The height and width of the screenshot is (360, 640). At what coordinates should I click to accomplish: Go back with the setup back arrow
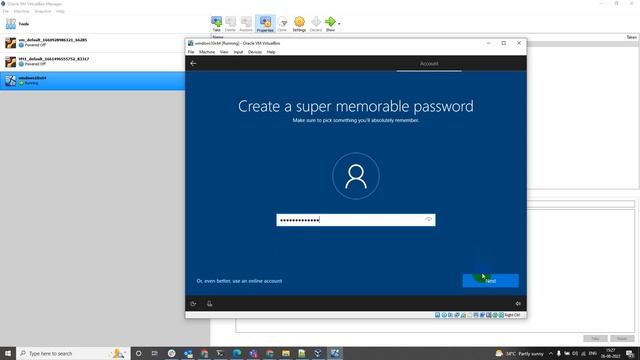[193, 63]
